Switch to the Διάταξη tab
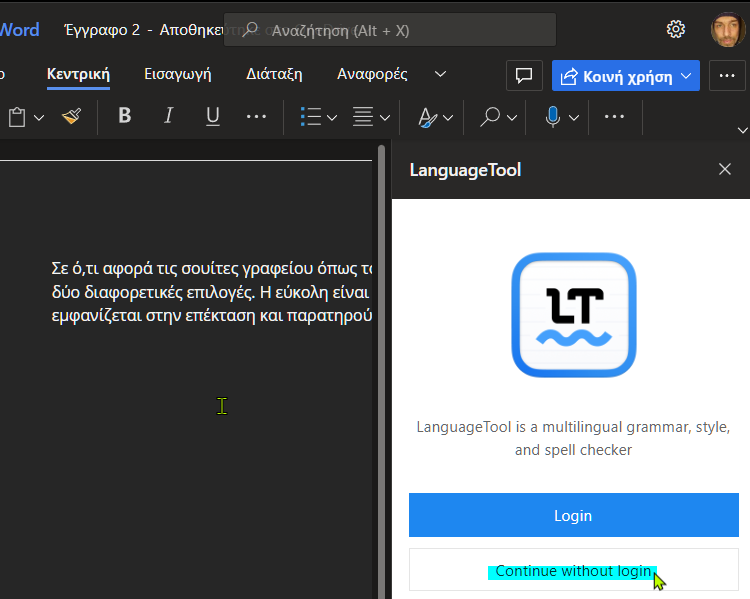750x599 pixels. click(274, 74)
